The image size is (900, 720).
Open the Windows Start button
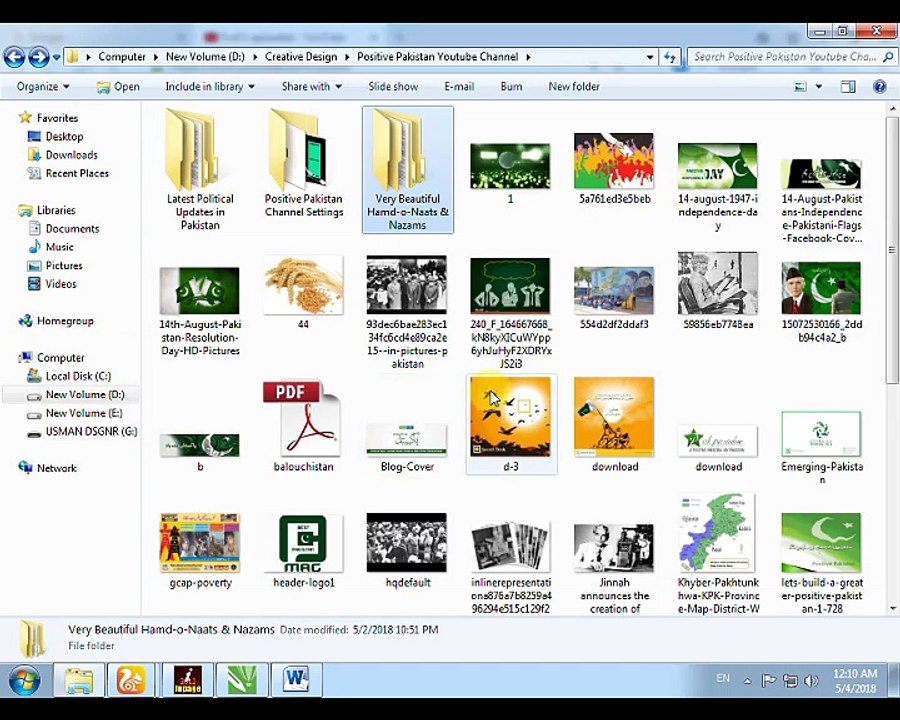coord(24,680)
